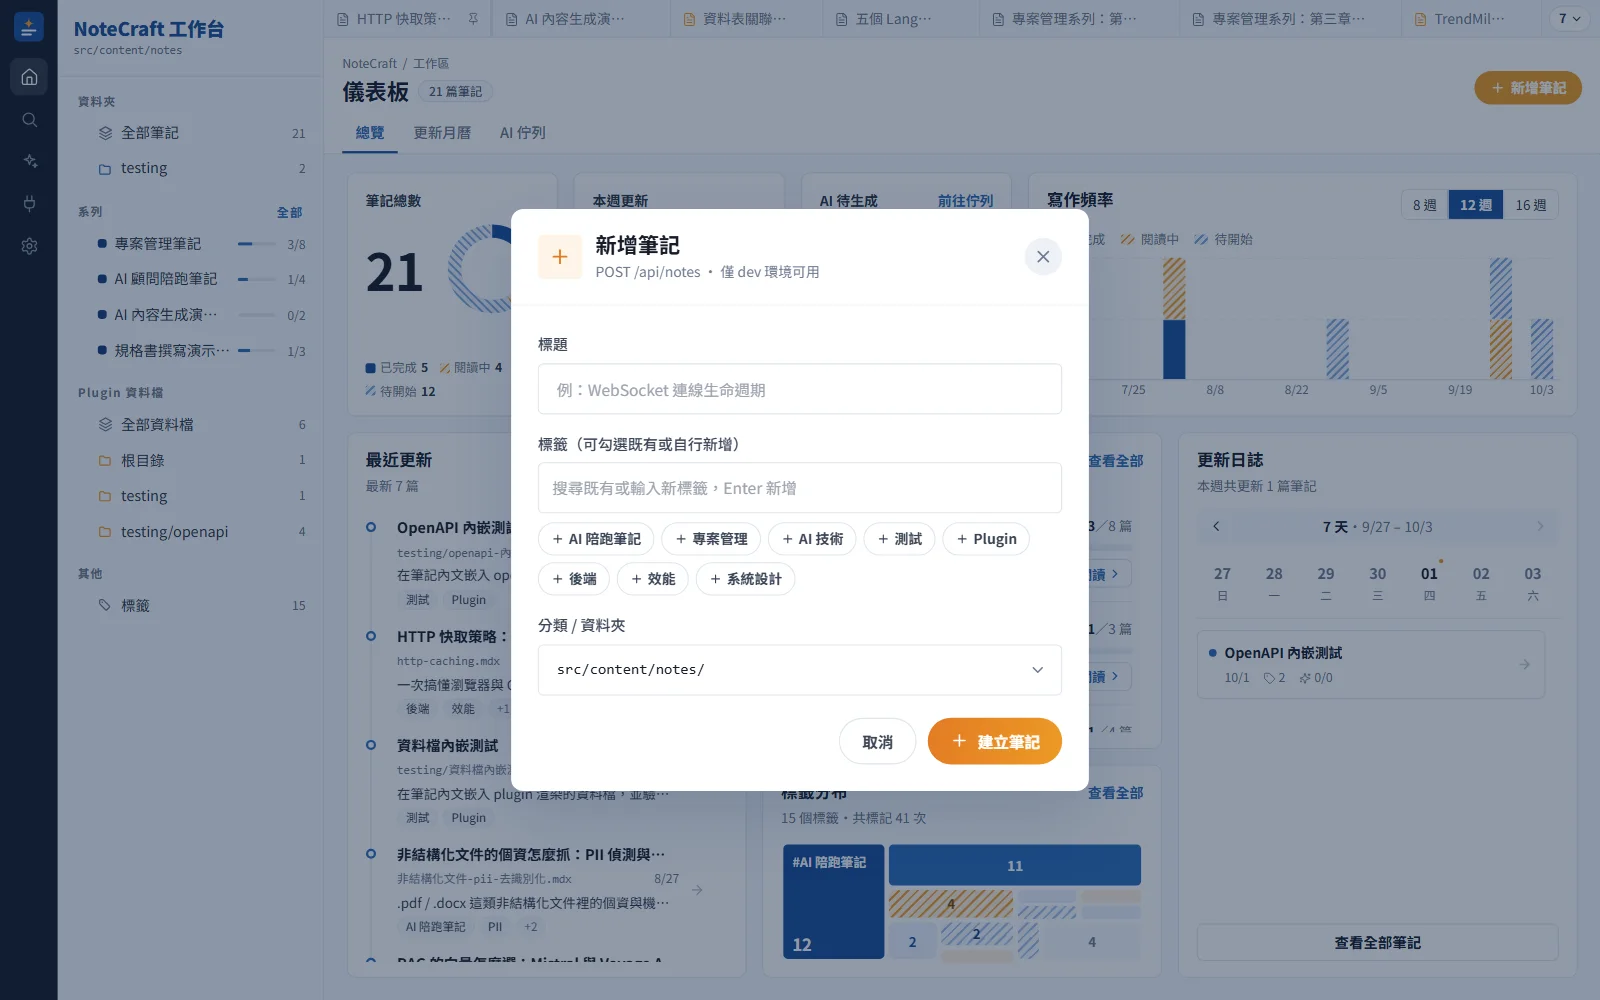Screen dimensions: 1600x1000
Task: Click folder icon beside 根目錄
Action: [105, 461]
